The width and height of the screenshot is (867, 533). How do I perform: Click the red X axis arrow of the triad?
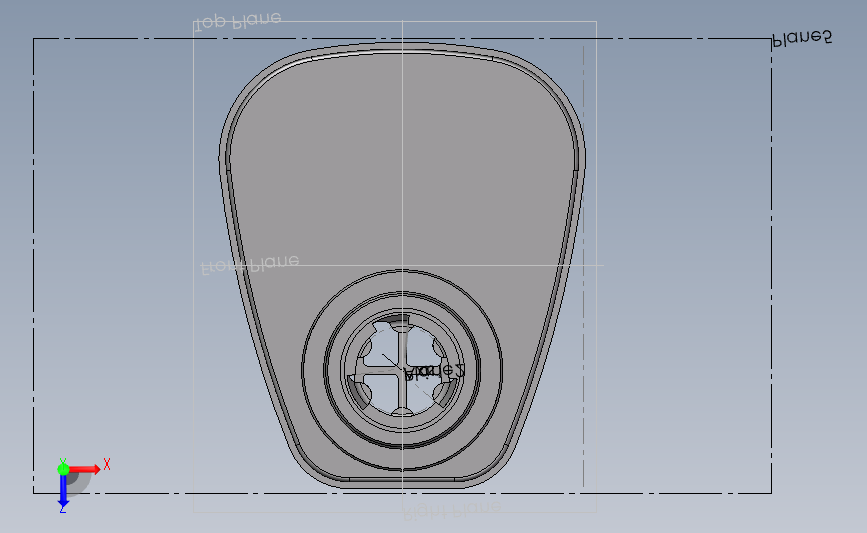(85, 469)
